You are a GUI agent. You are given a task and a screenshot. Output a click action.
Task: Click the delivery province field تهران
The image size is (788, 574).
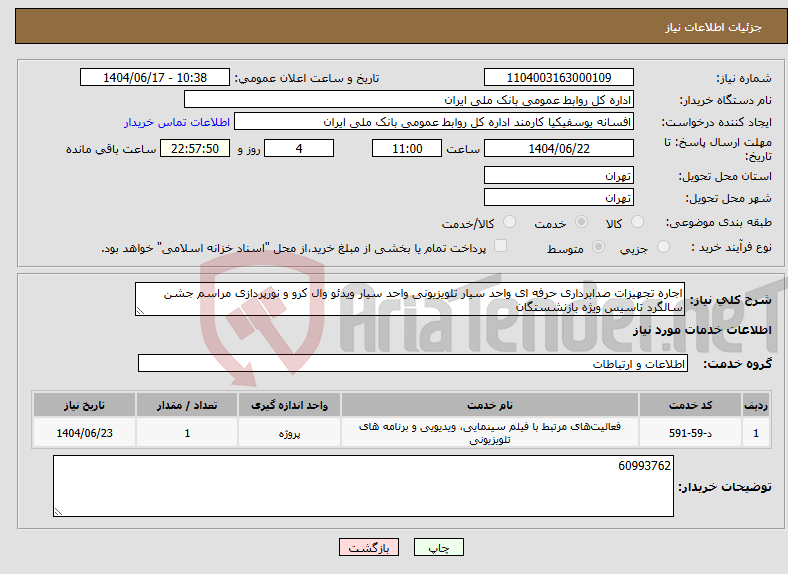click(559, 175)
